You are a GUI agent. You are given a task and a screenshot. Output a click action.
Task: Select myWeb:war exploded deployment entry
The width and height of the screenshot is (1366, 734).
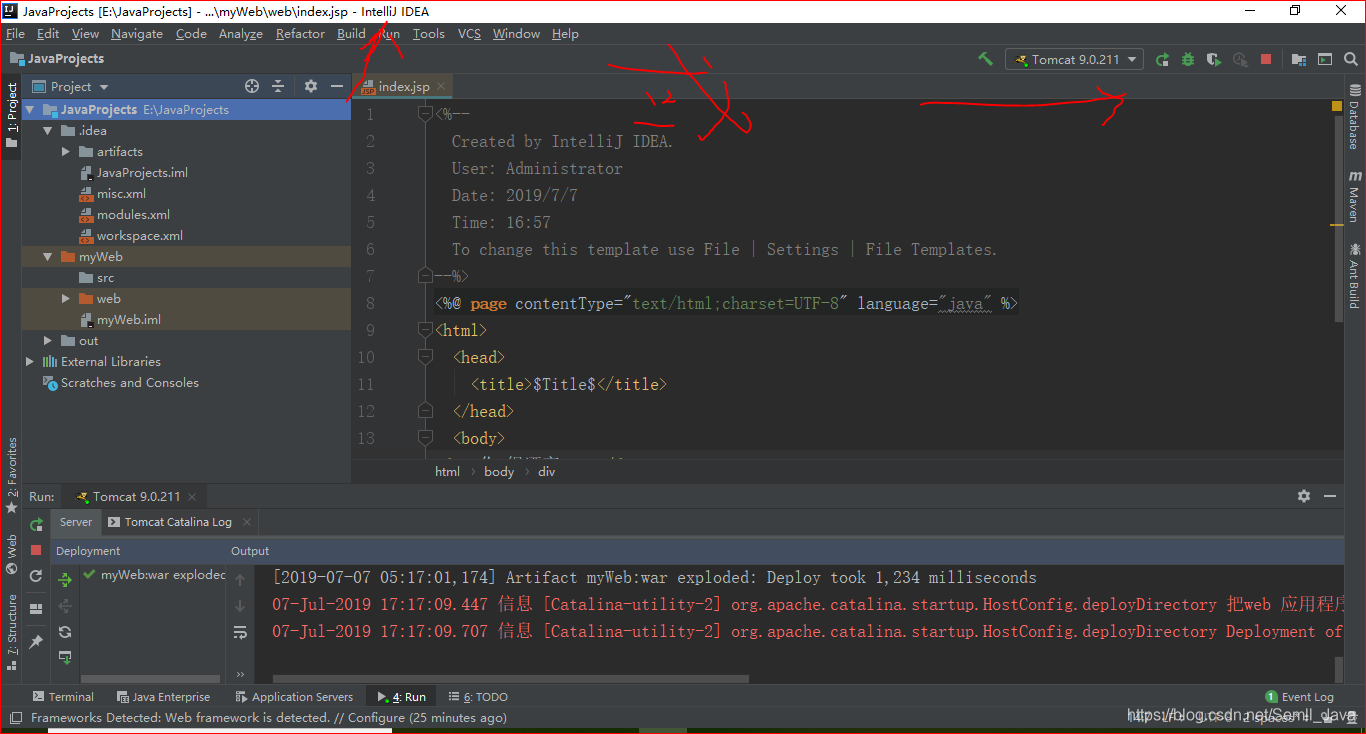pyautogui.click(x=155, y=575)
